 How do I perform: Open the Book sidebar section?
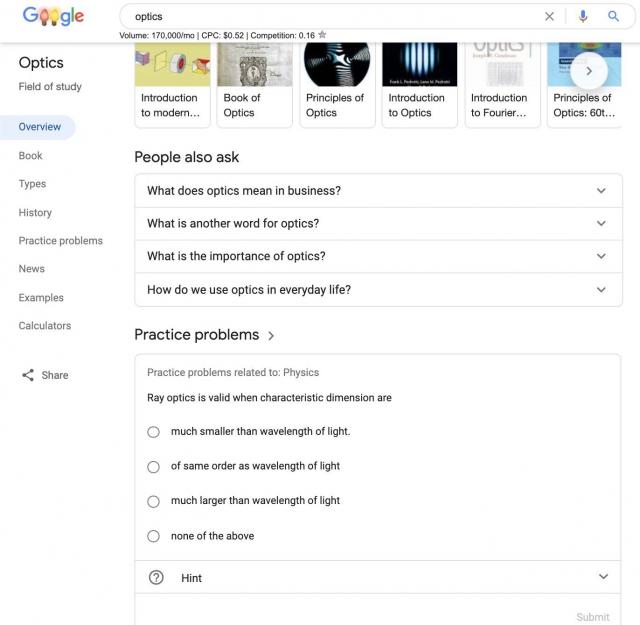31,156
